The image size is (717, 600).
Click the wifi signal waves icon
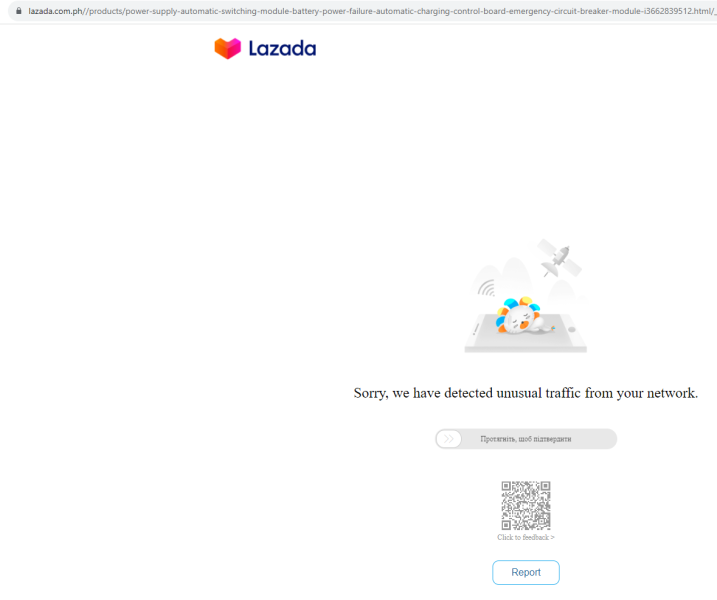[x=487, y=288]
